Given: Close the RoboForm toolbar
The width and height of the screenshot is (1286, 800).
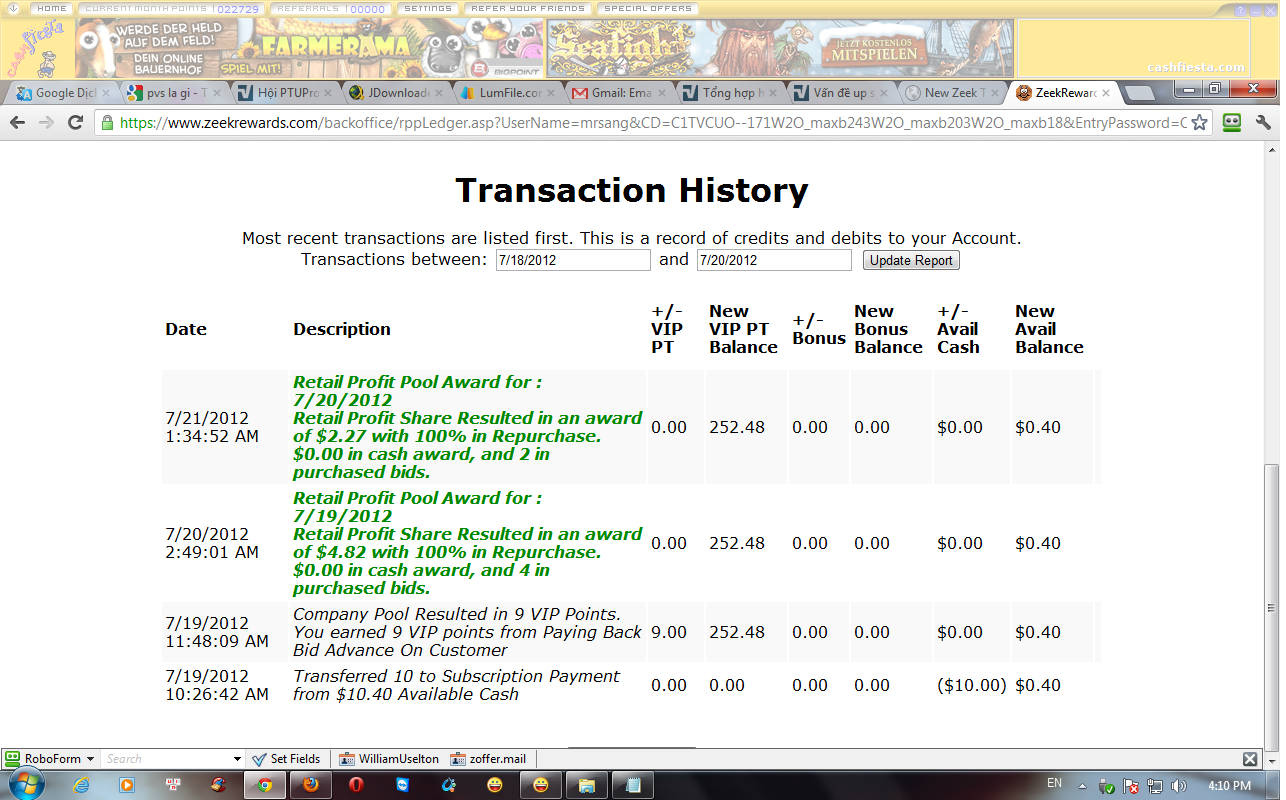Looking at the screenshot, I should click(x=1249, y=759).
